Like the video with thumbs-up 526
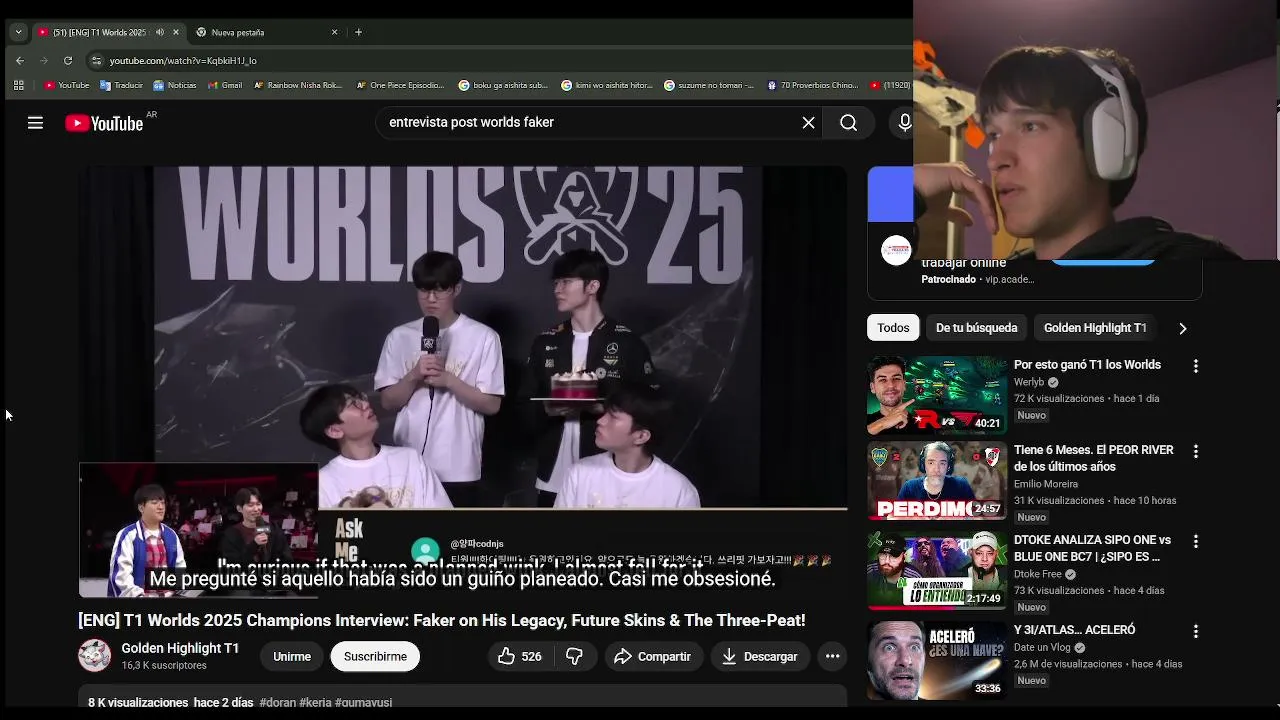This screenshot has height=720, width=1280. [520, 656]
